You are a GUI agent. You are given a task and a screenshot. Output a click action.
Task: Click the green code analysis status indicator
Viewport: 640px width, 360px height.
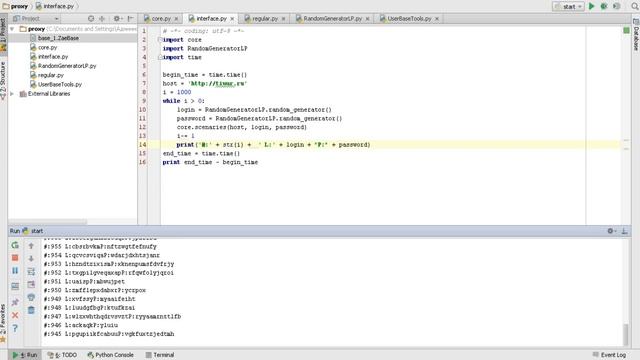[x=627, y=31]
